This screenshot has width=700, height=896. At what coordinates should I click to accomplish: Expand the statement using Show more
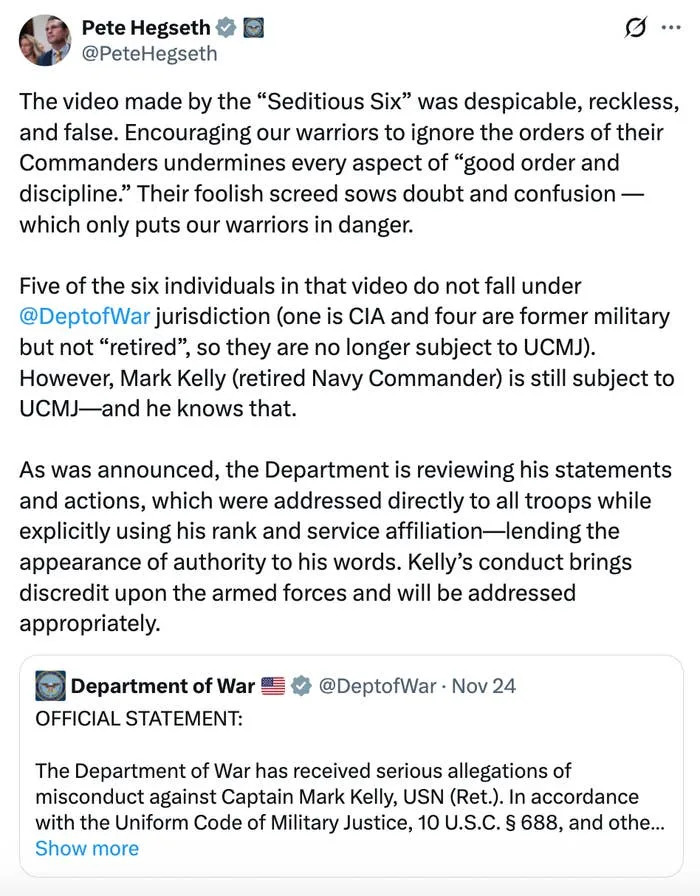pyautogui.click(x=87, y=848)
